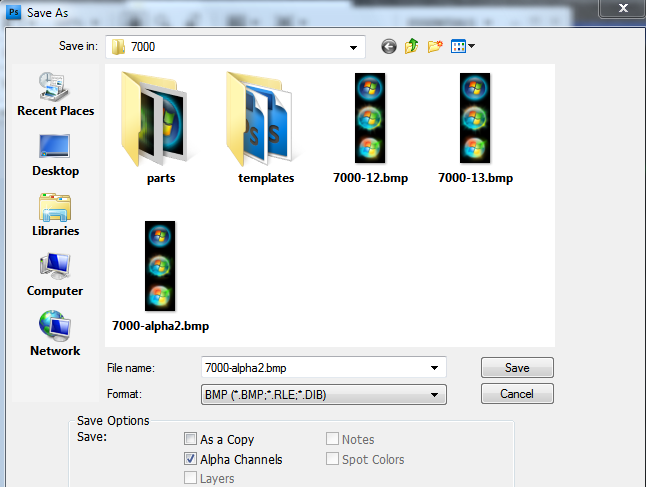Go up one folder level icon

click(412, 46)
